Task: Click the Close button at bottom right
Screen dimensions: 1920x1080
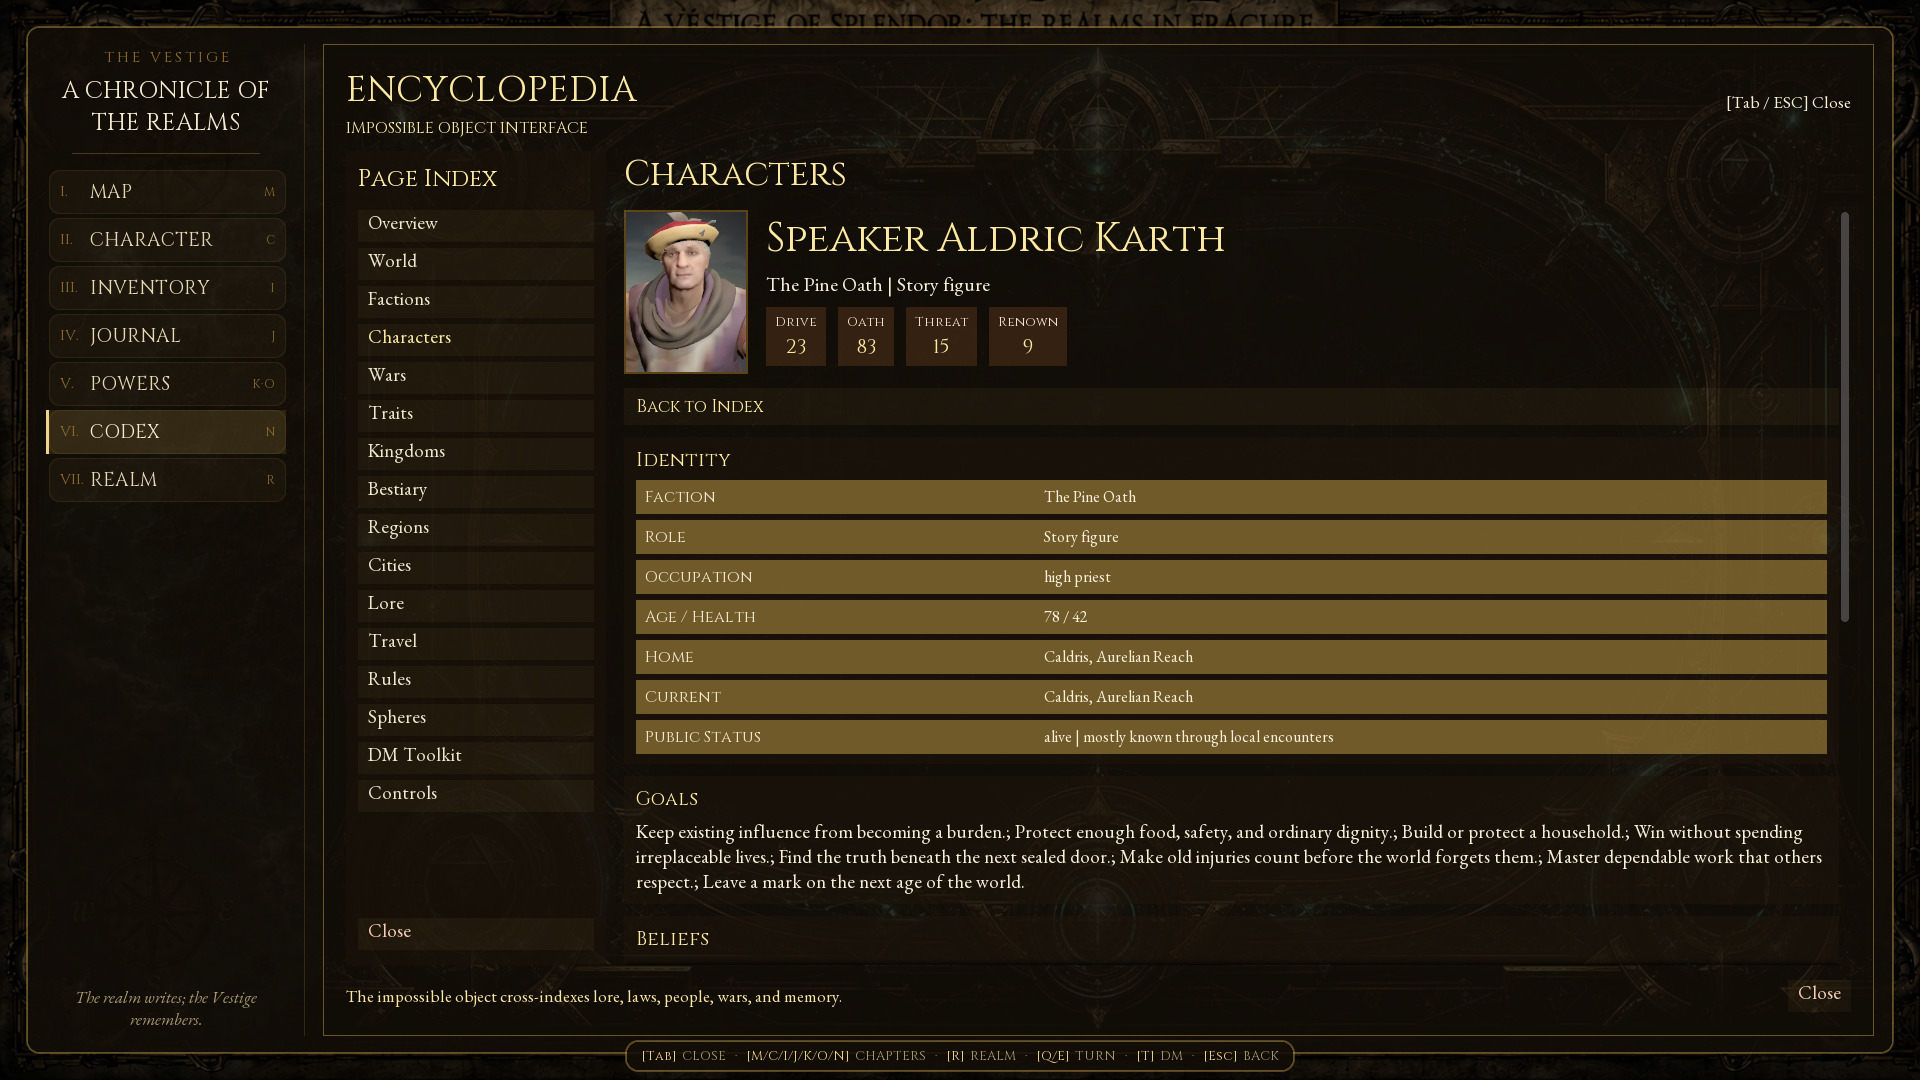Action: click(1819, 994)
